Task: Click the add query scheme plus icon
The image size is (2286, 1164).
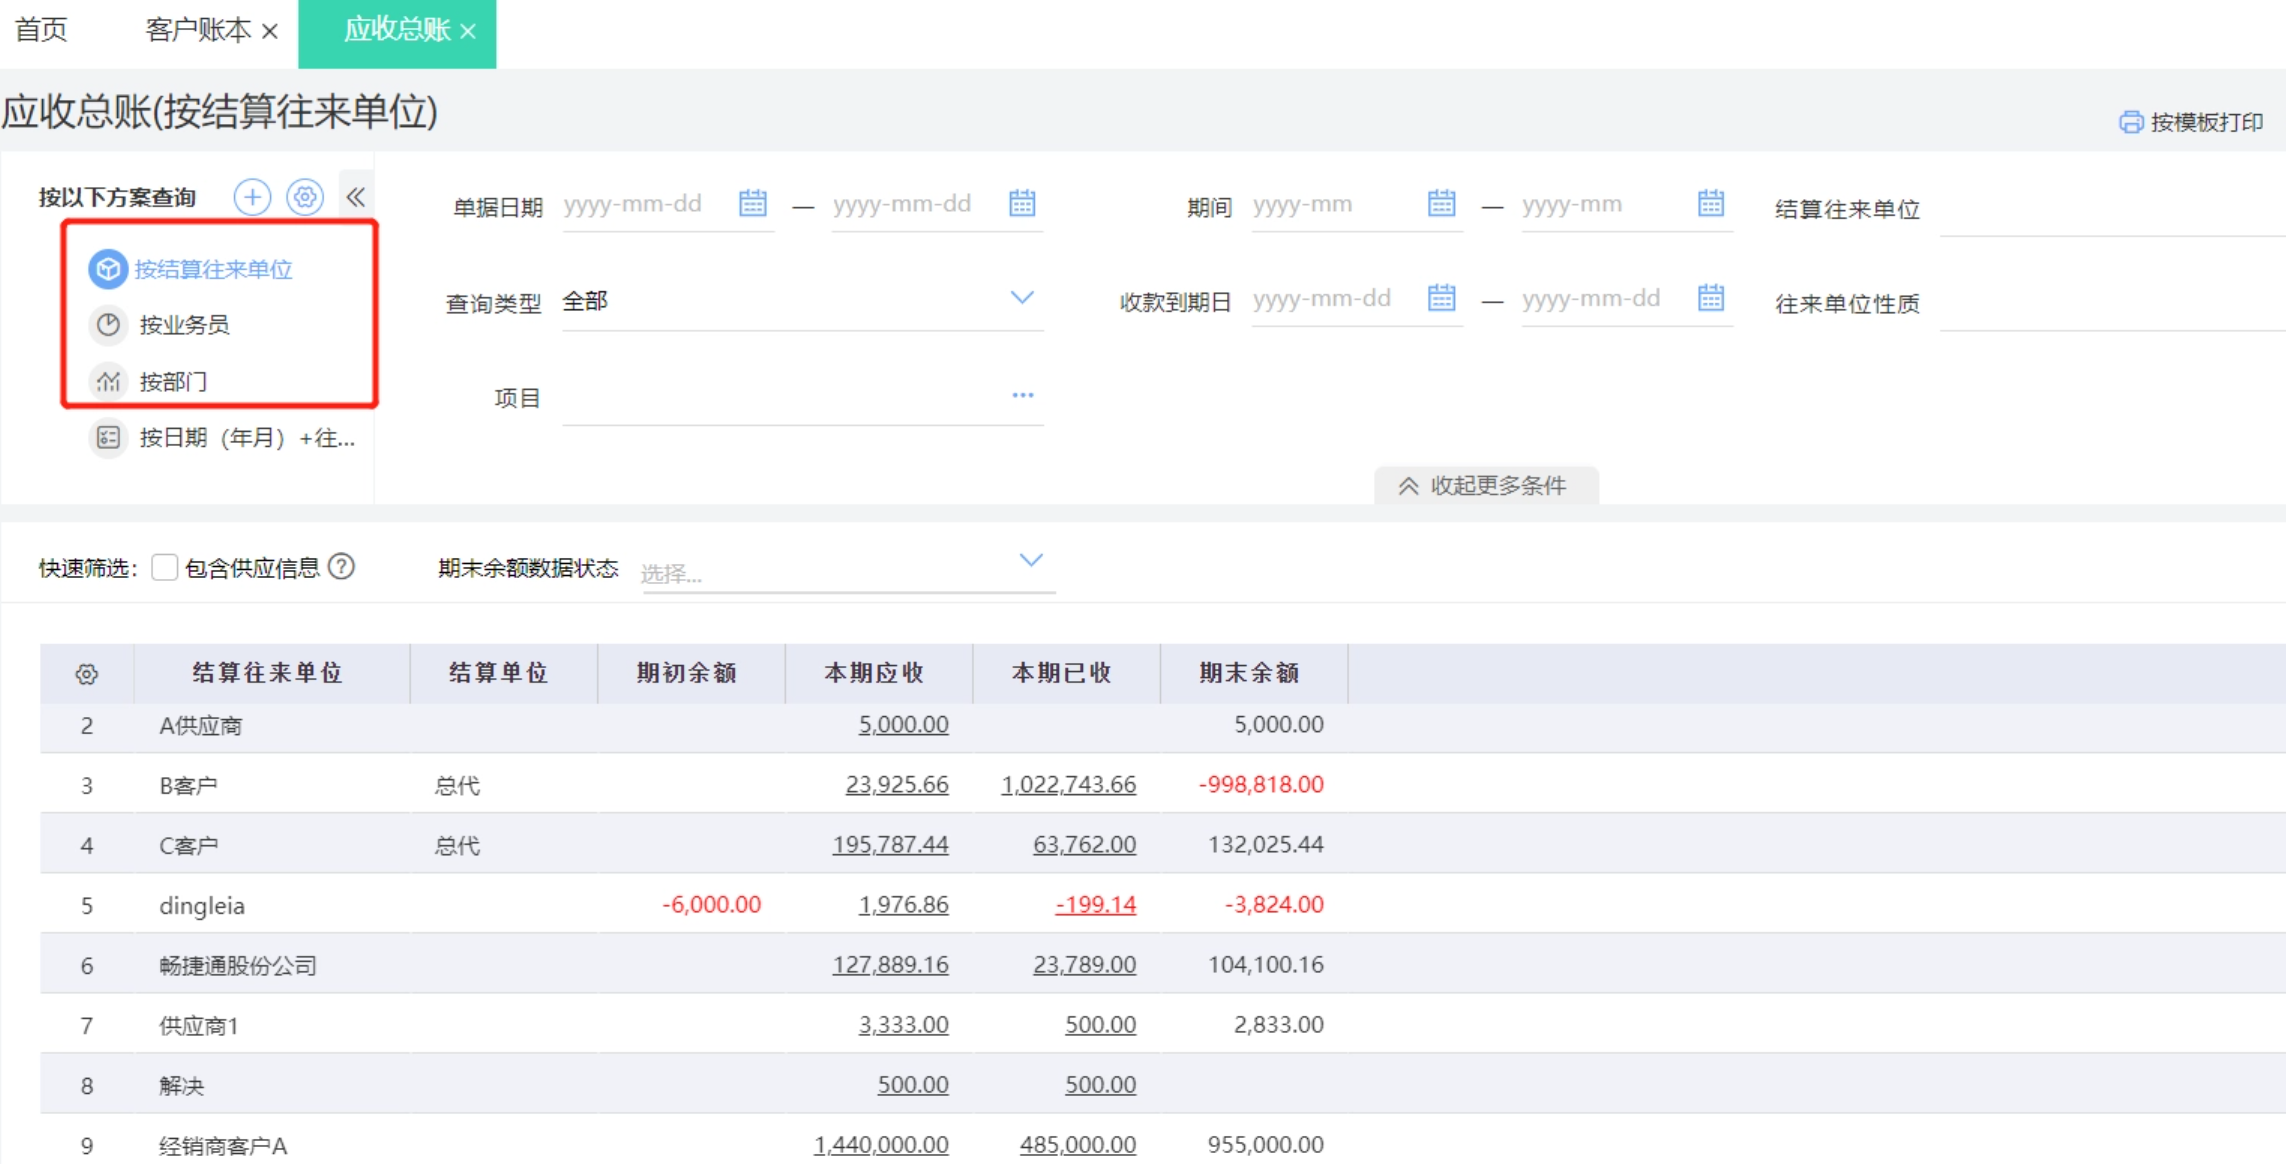Action: tap(252, 197)
